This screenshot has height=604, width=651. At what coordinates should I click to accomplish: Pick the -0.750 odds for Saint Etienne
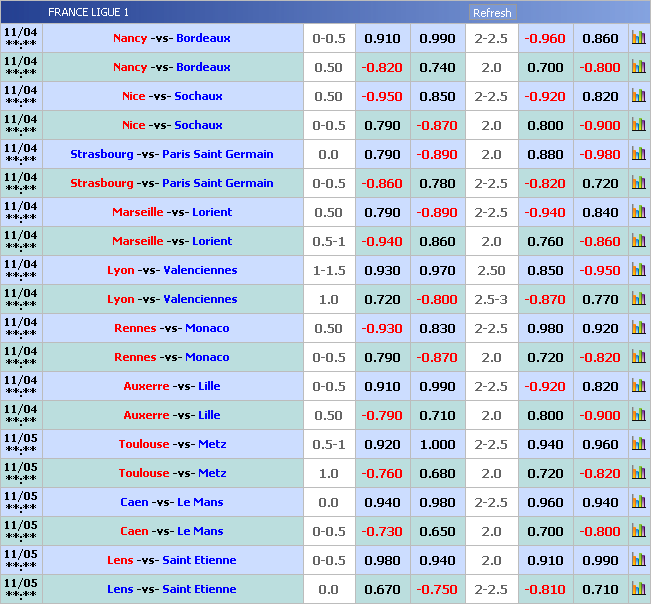tap(437, 589)
